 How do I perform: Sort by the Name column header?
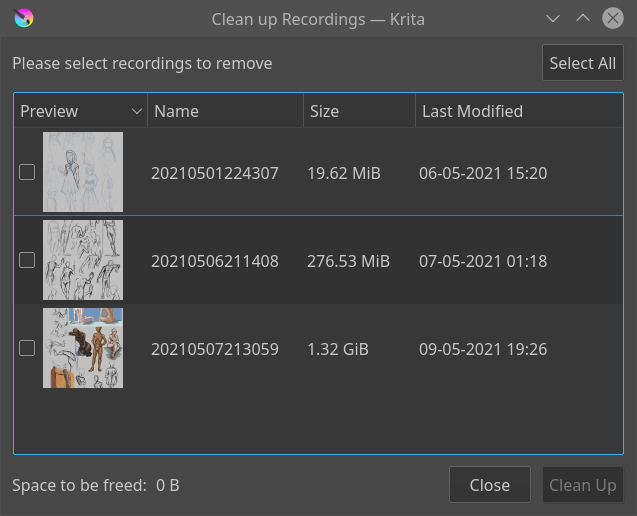point(225,111)
